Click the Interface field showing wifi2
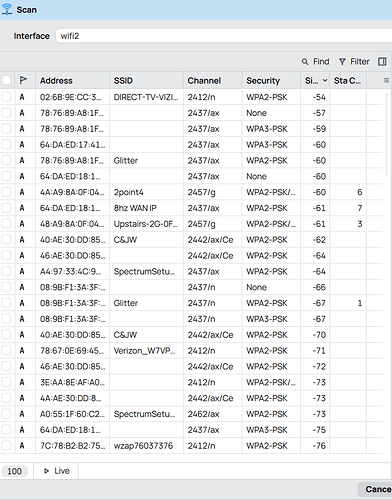This screenshot has width=392, height=500. pos(224,36)
